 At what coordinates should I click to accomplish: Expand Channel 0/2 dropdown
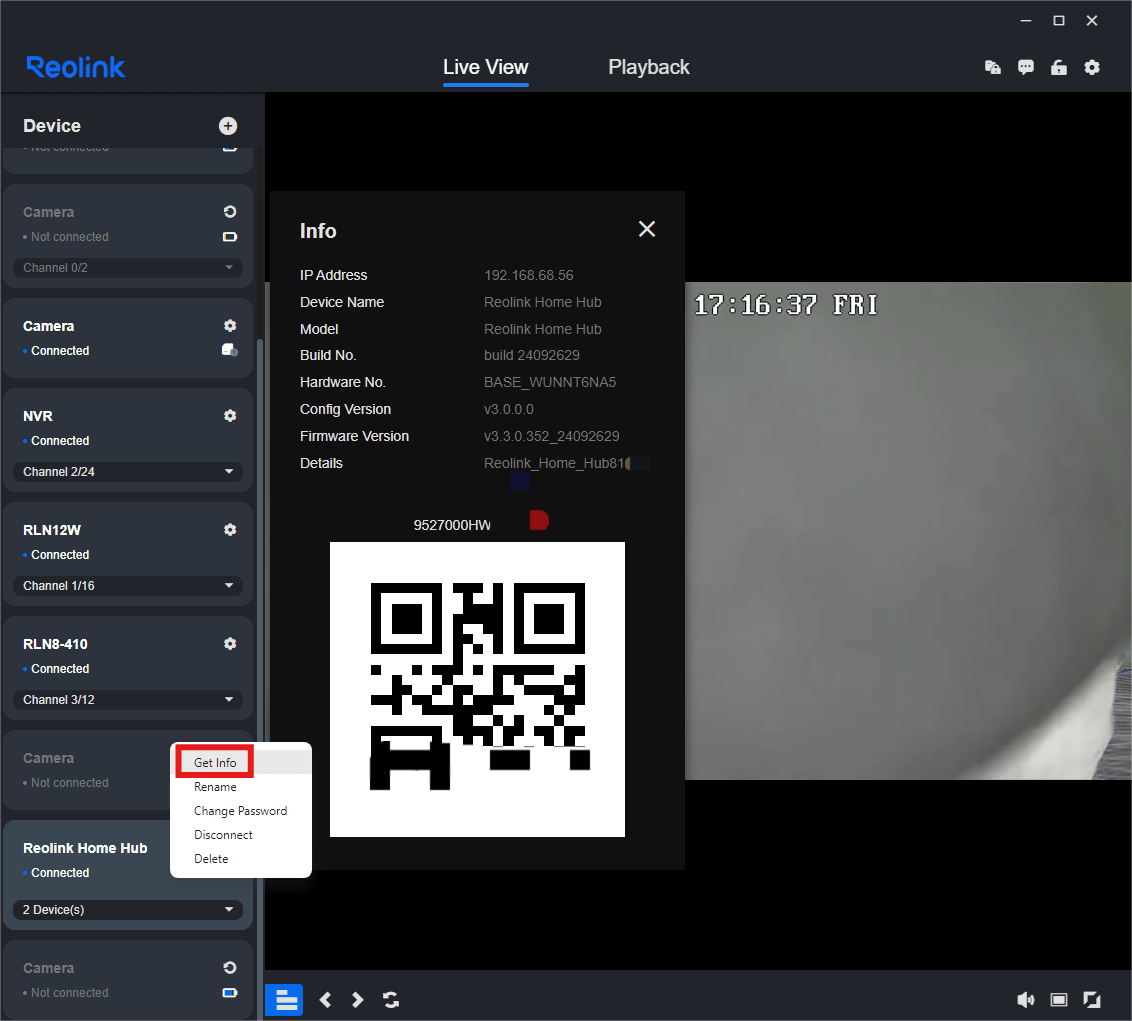(128, 268)
